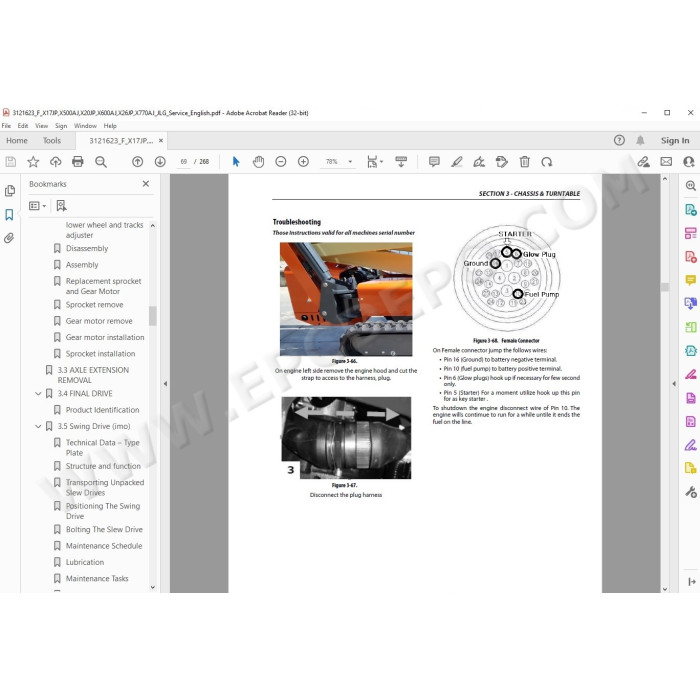700x700 pixels.
Task: Zoom out with minus button
Action: tap(281, 162)
